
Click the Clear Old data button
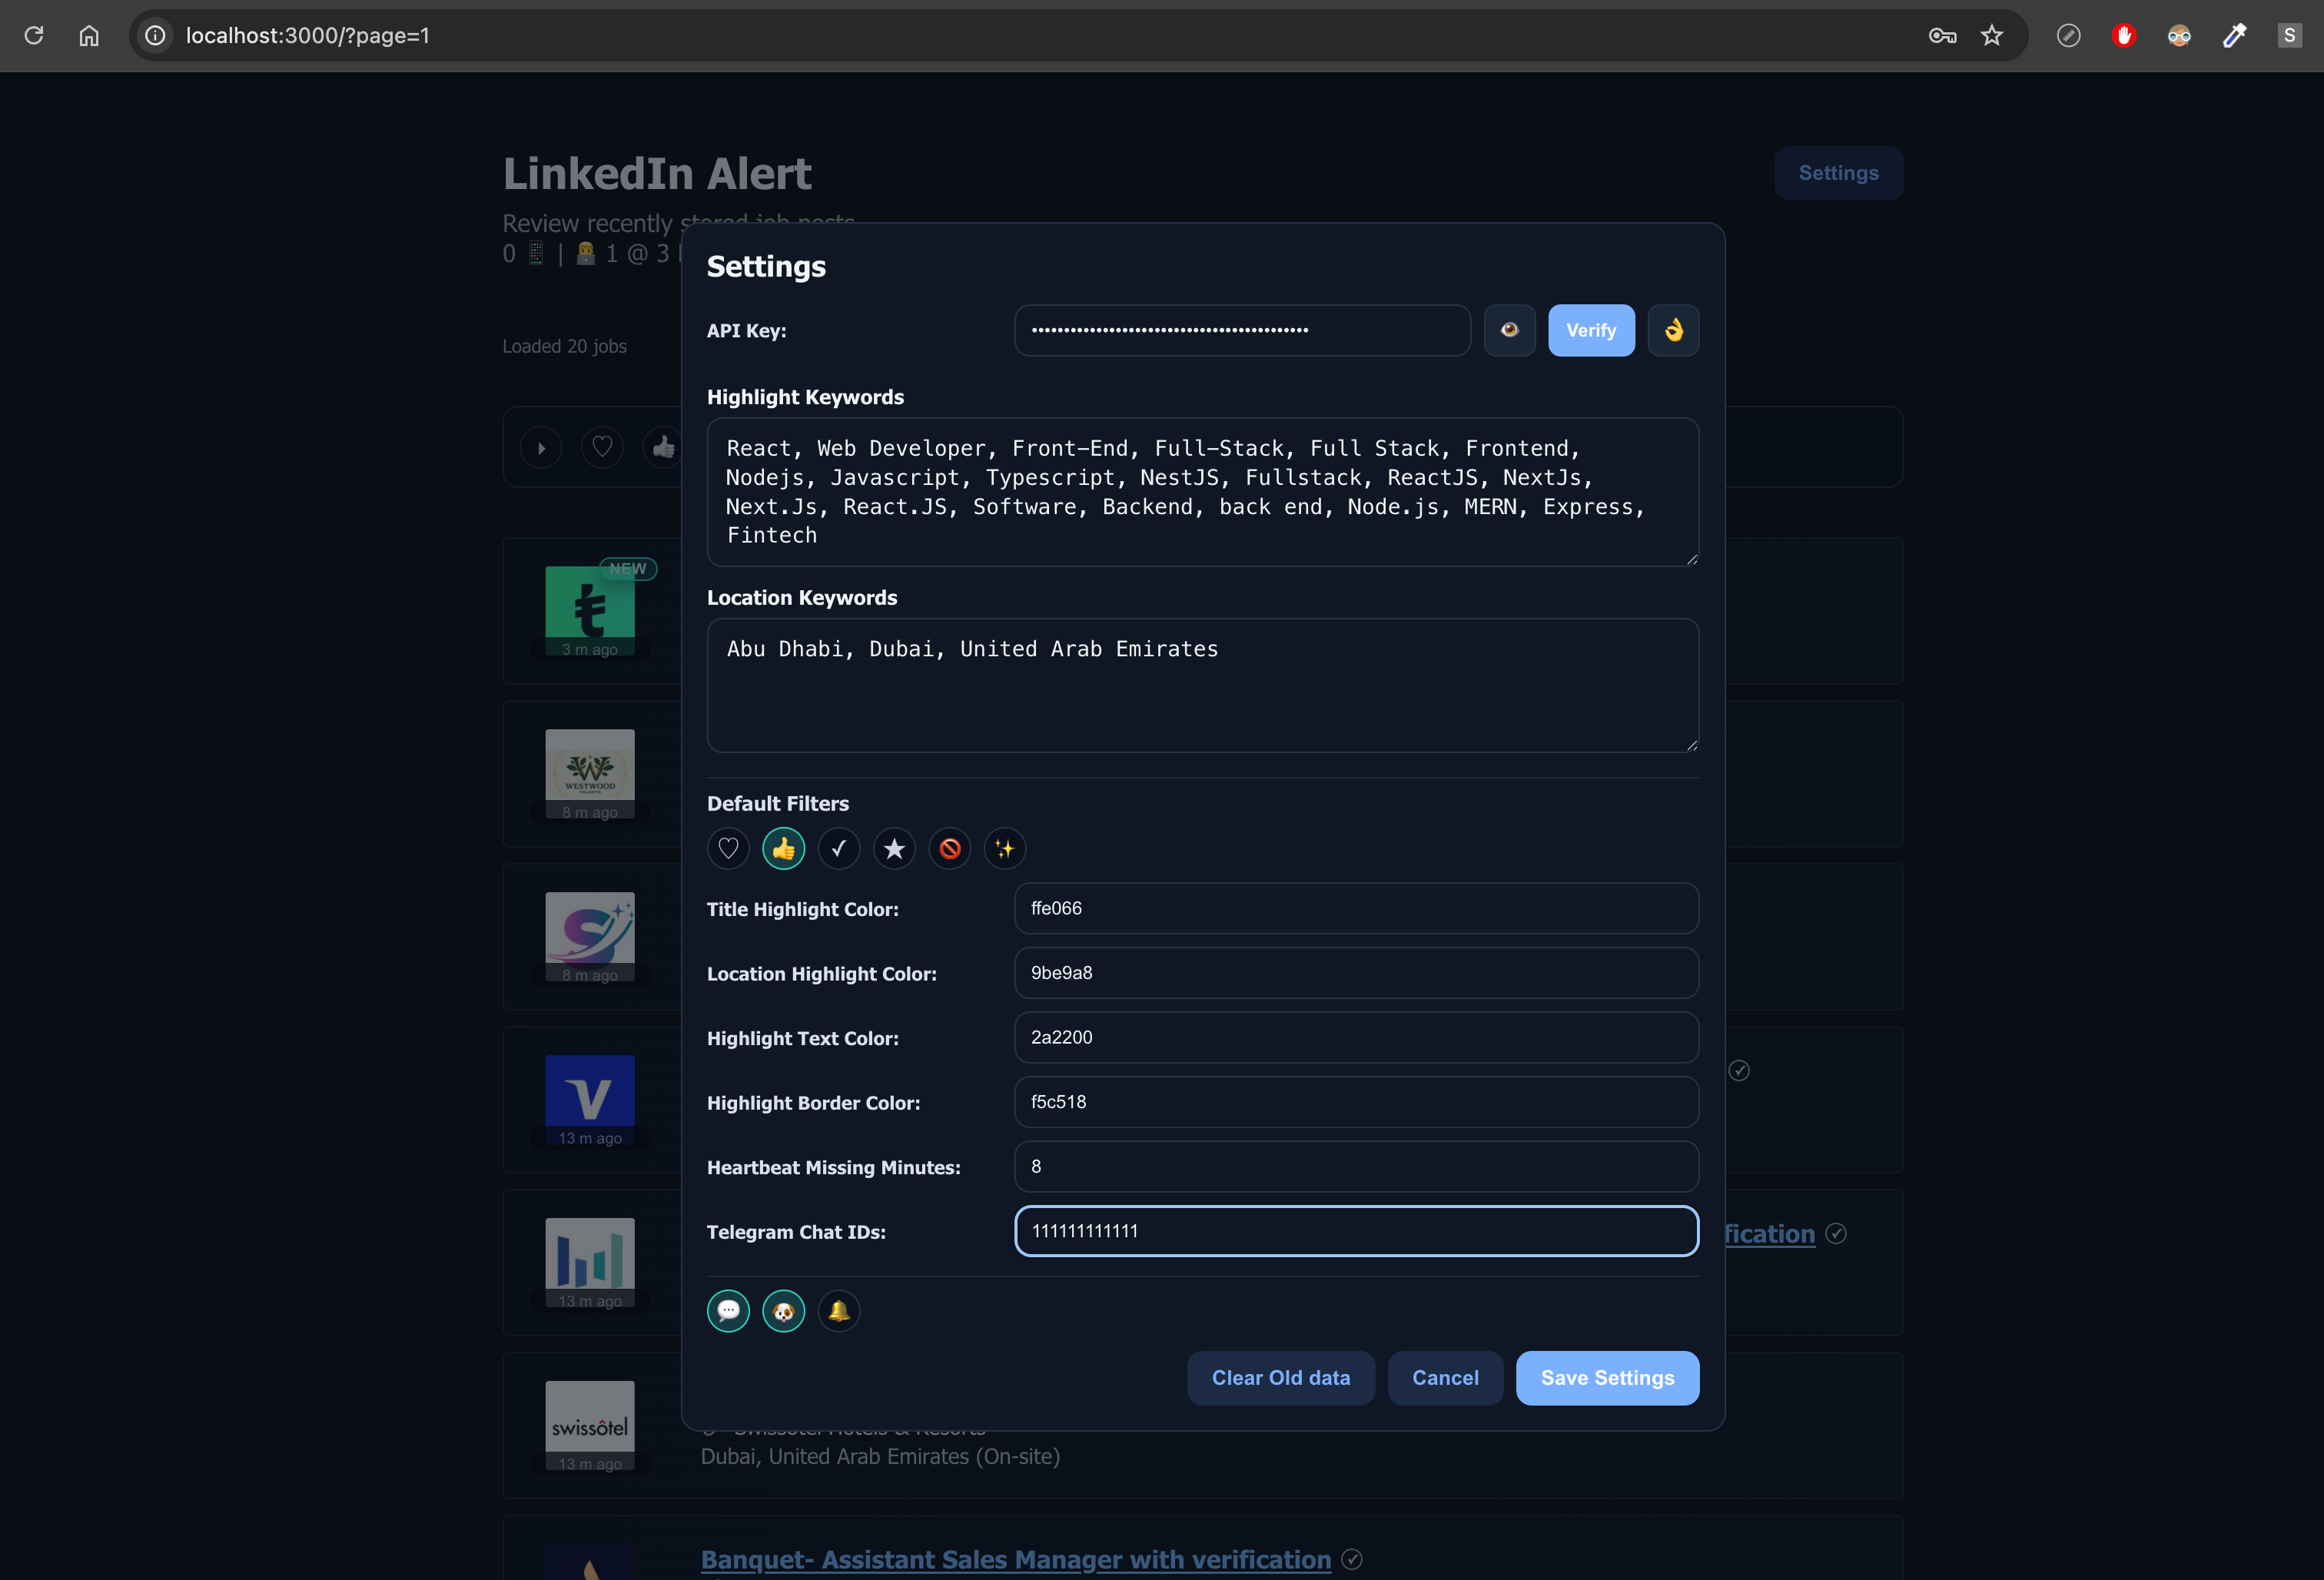point(1281,1377)
